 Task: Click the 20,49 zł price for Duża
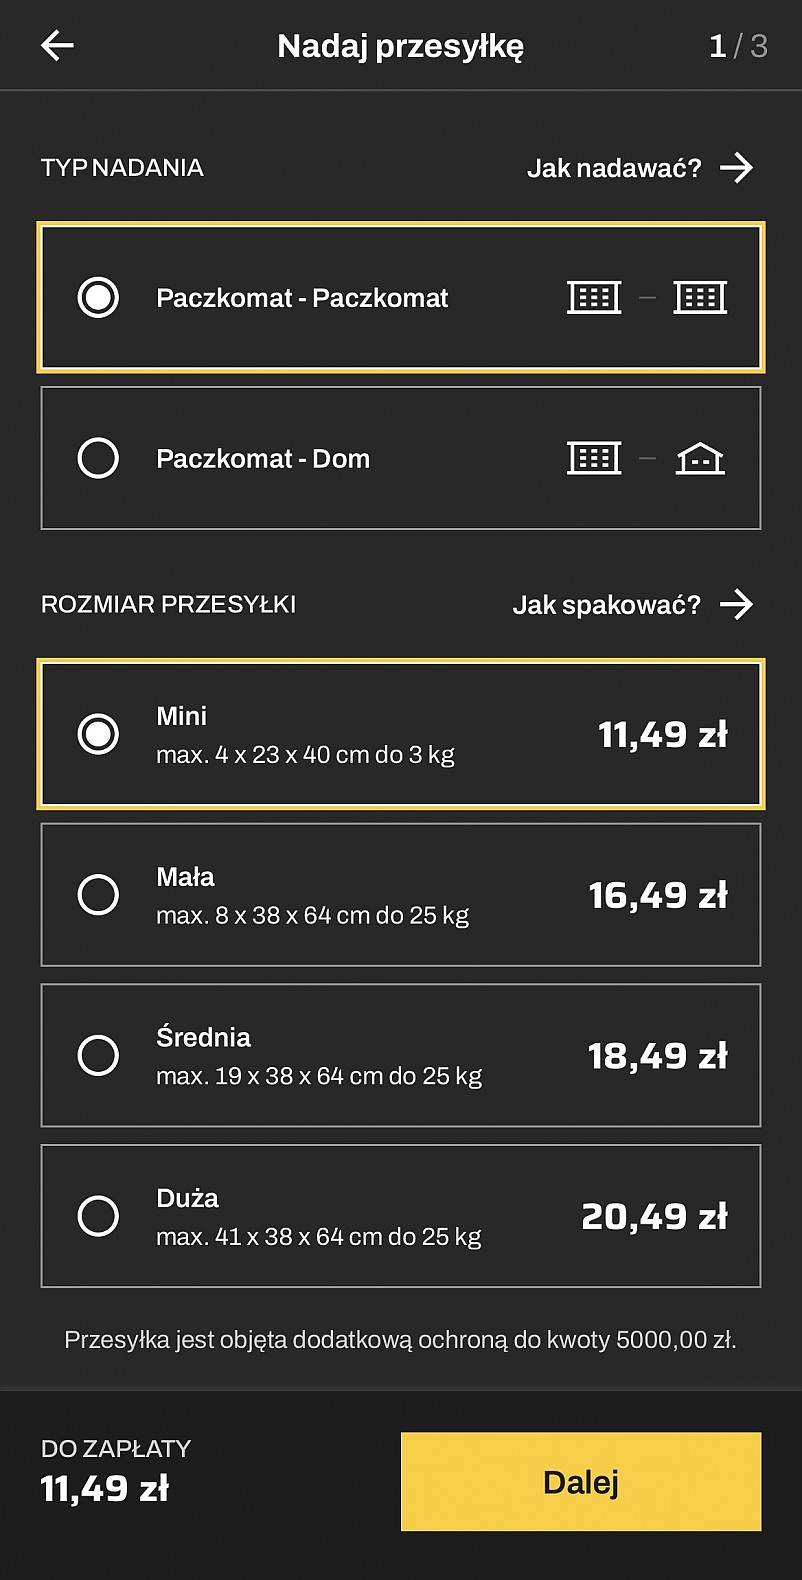coord(655,1217)
